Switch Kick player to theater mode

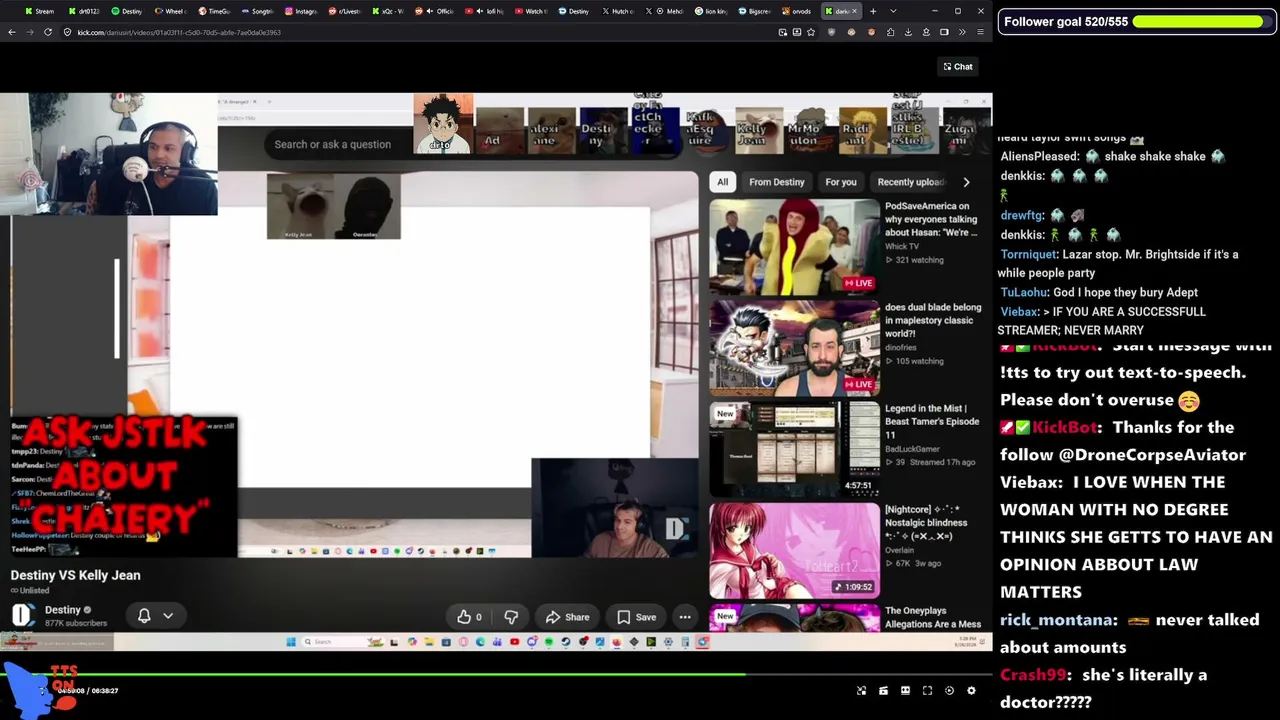[905, 691]
